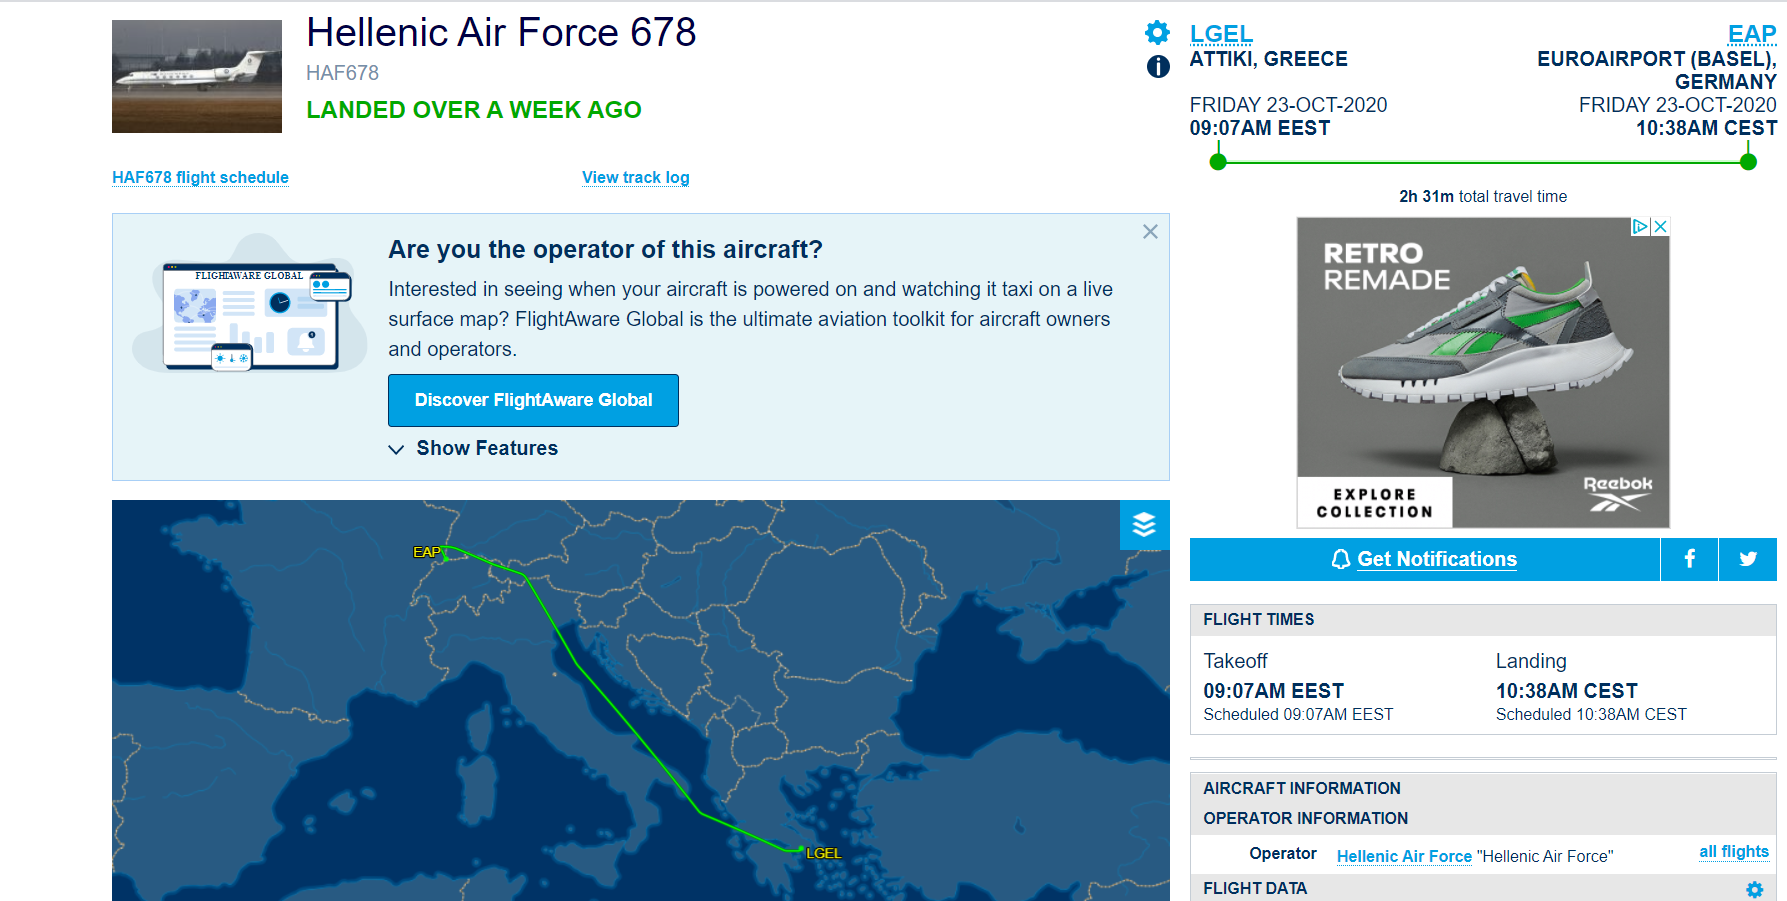Screen dimensions: 1787x901
Task: Click the settings gear beside LGEL
Action: click(1157, 33)
